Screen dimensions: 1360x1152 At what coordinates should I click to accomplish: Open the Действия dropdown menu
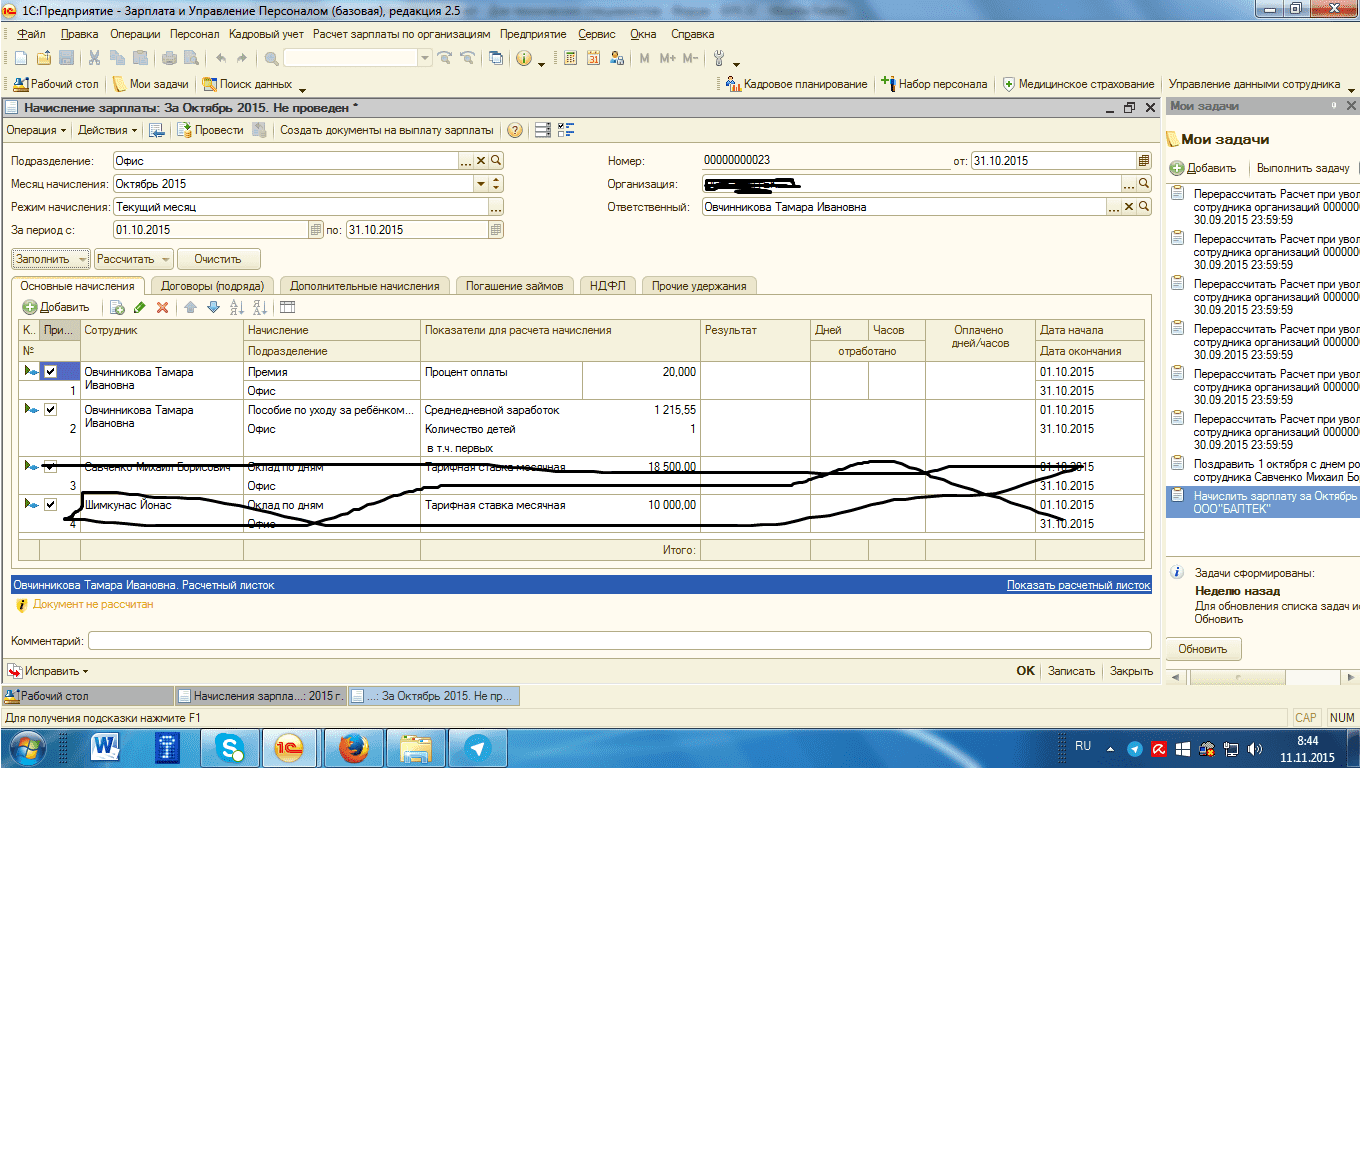(107, 130)
